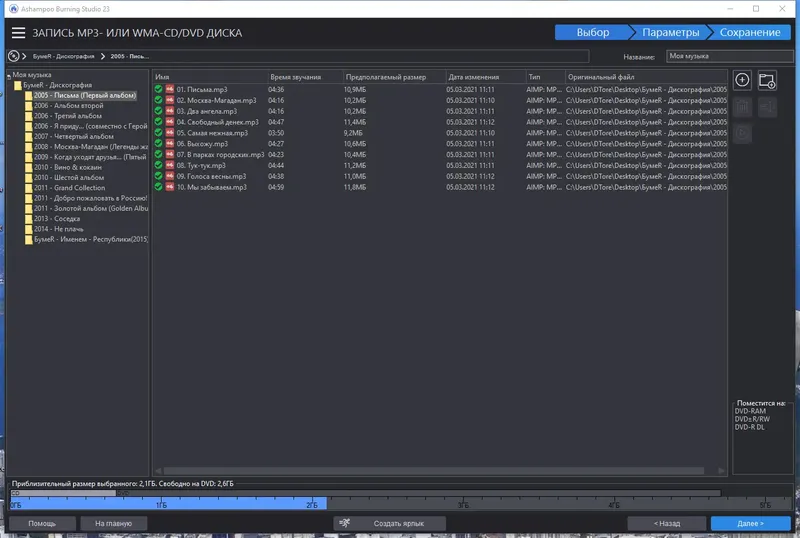Click the add files plus icon
800x538 pixels.
point(742,80)
